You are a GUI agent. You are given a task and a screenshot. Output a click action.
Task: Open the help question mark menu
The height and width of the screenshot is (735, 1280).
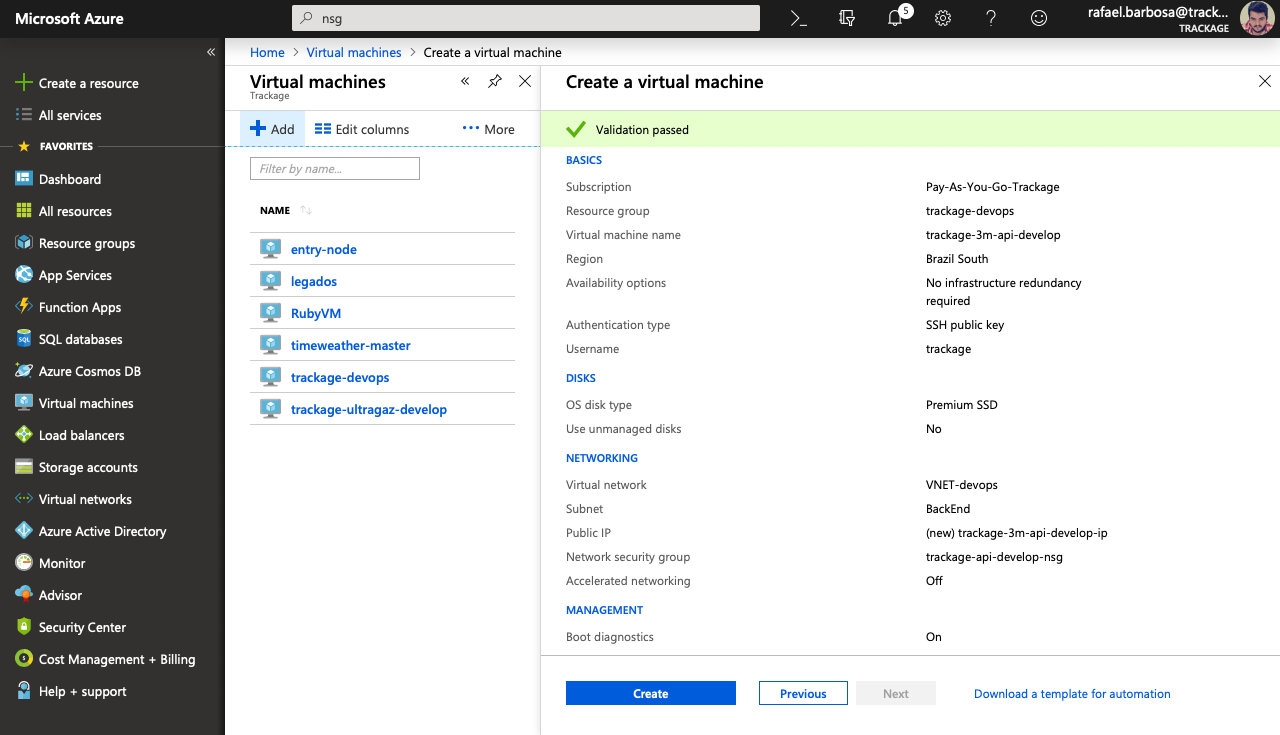(991, 18)
